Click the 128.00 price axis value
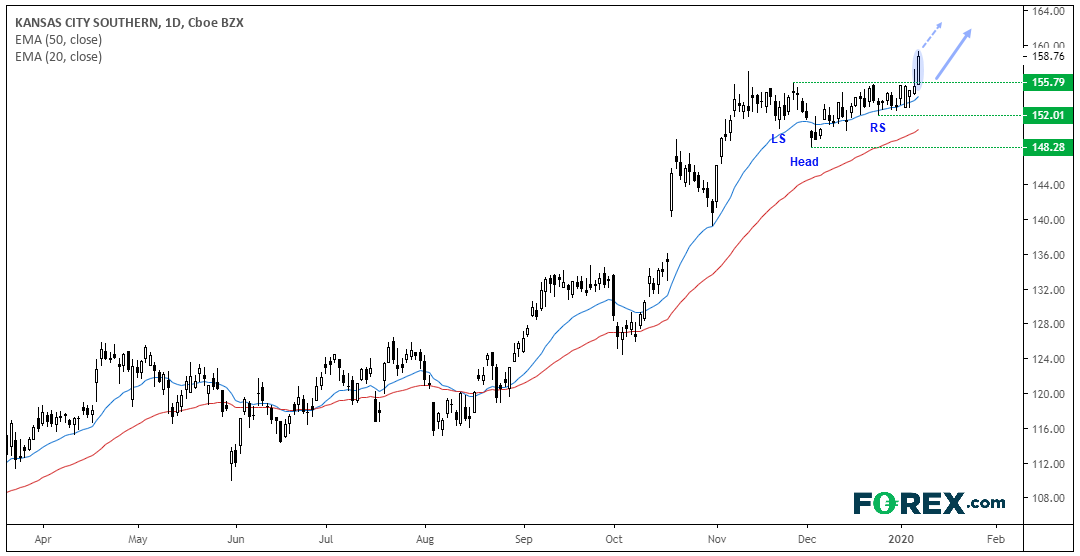Viewport: 1080px width, 556px height. [x=1048, y=324]
